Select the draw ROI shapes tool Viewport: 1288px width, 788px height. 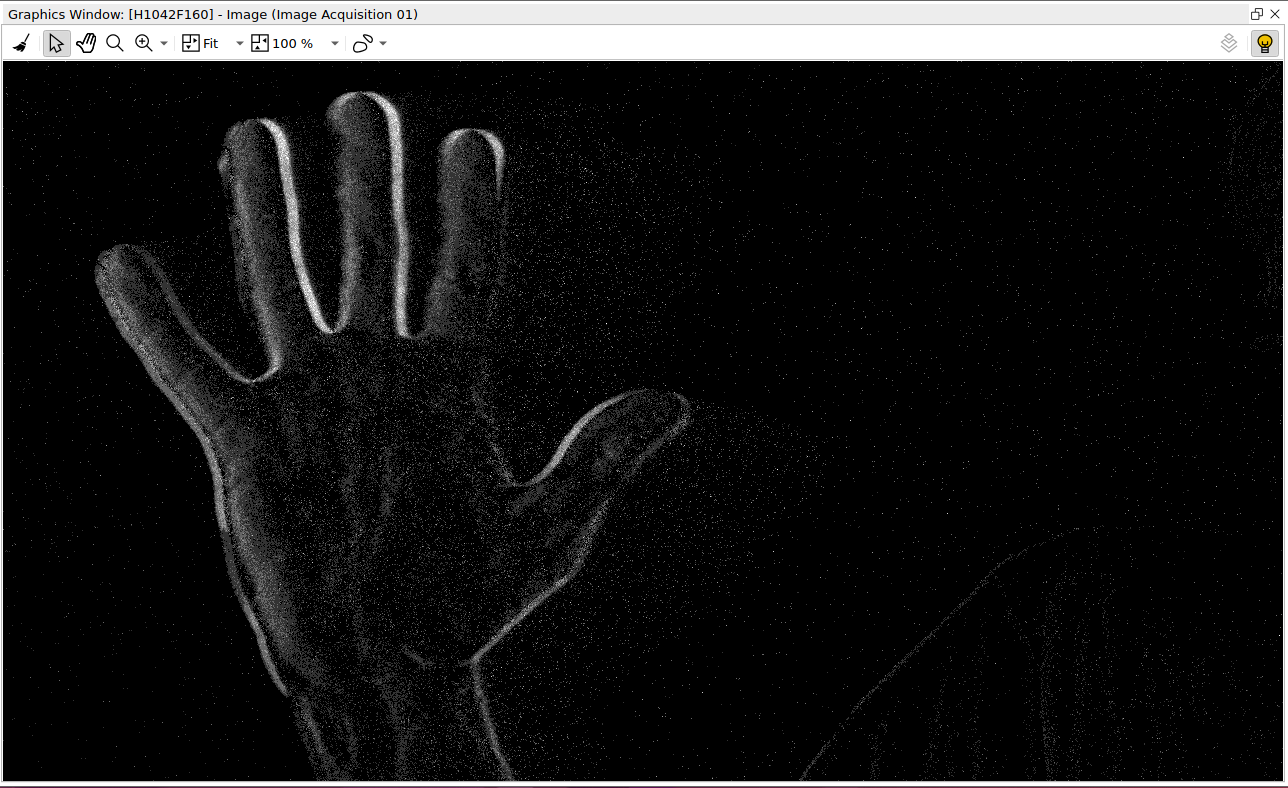(362, 44)
